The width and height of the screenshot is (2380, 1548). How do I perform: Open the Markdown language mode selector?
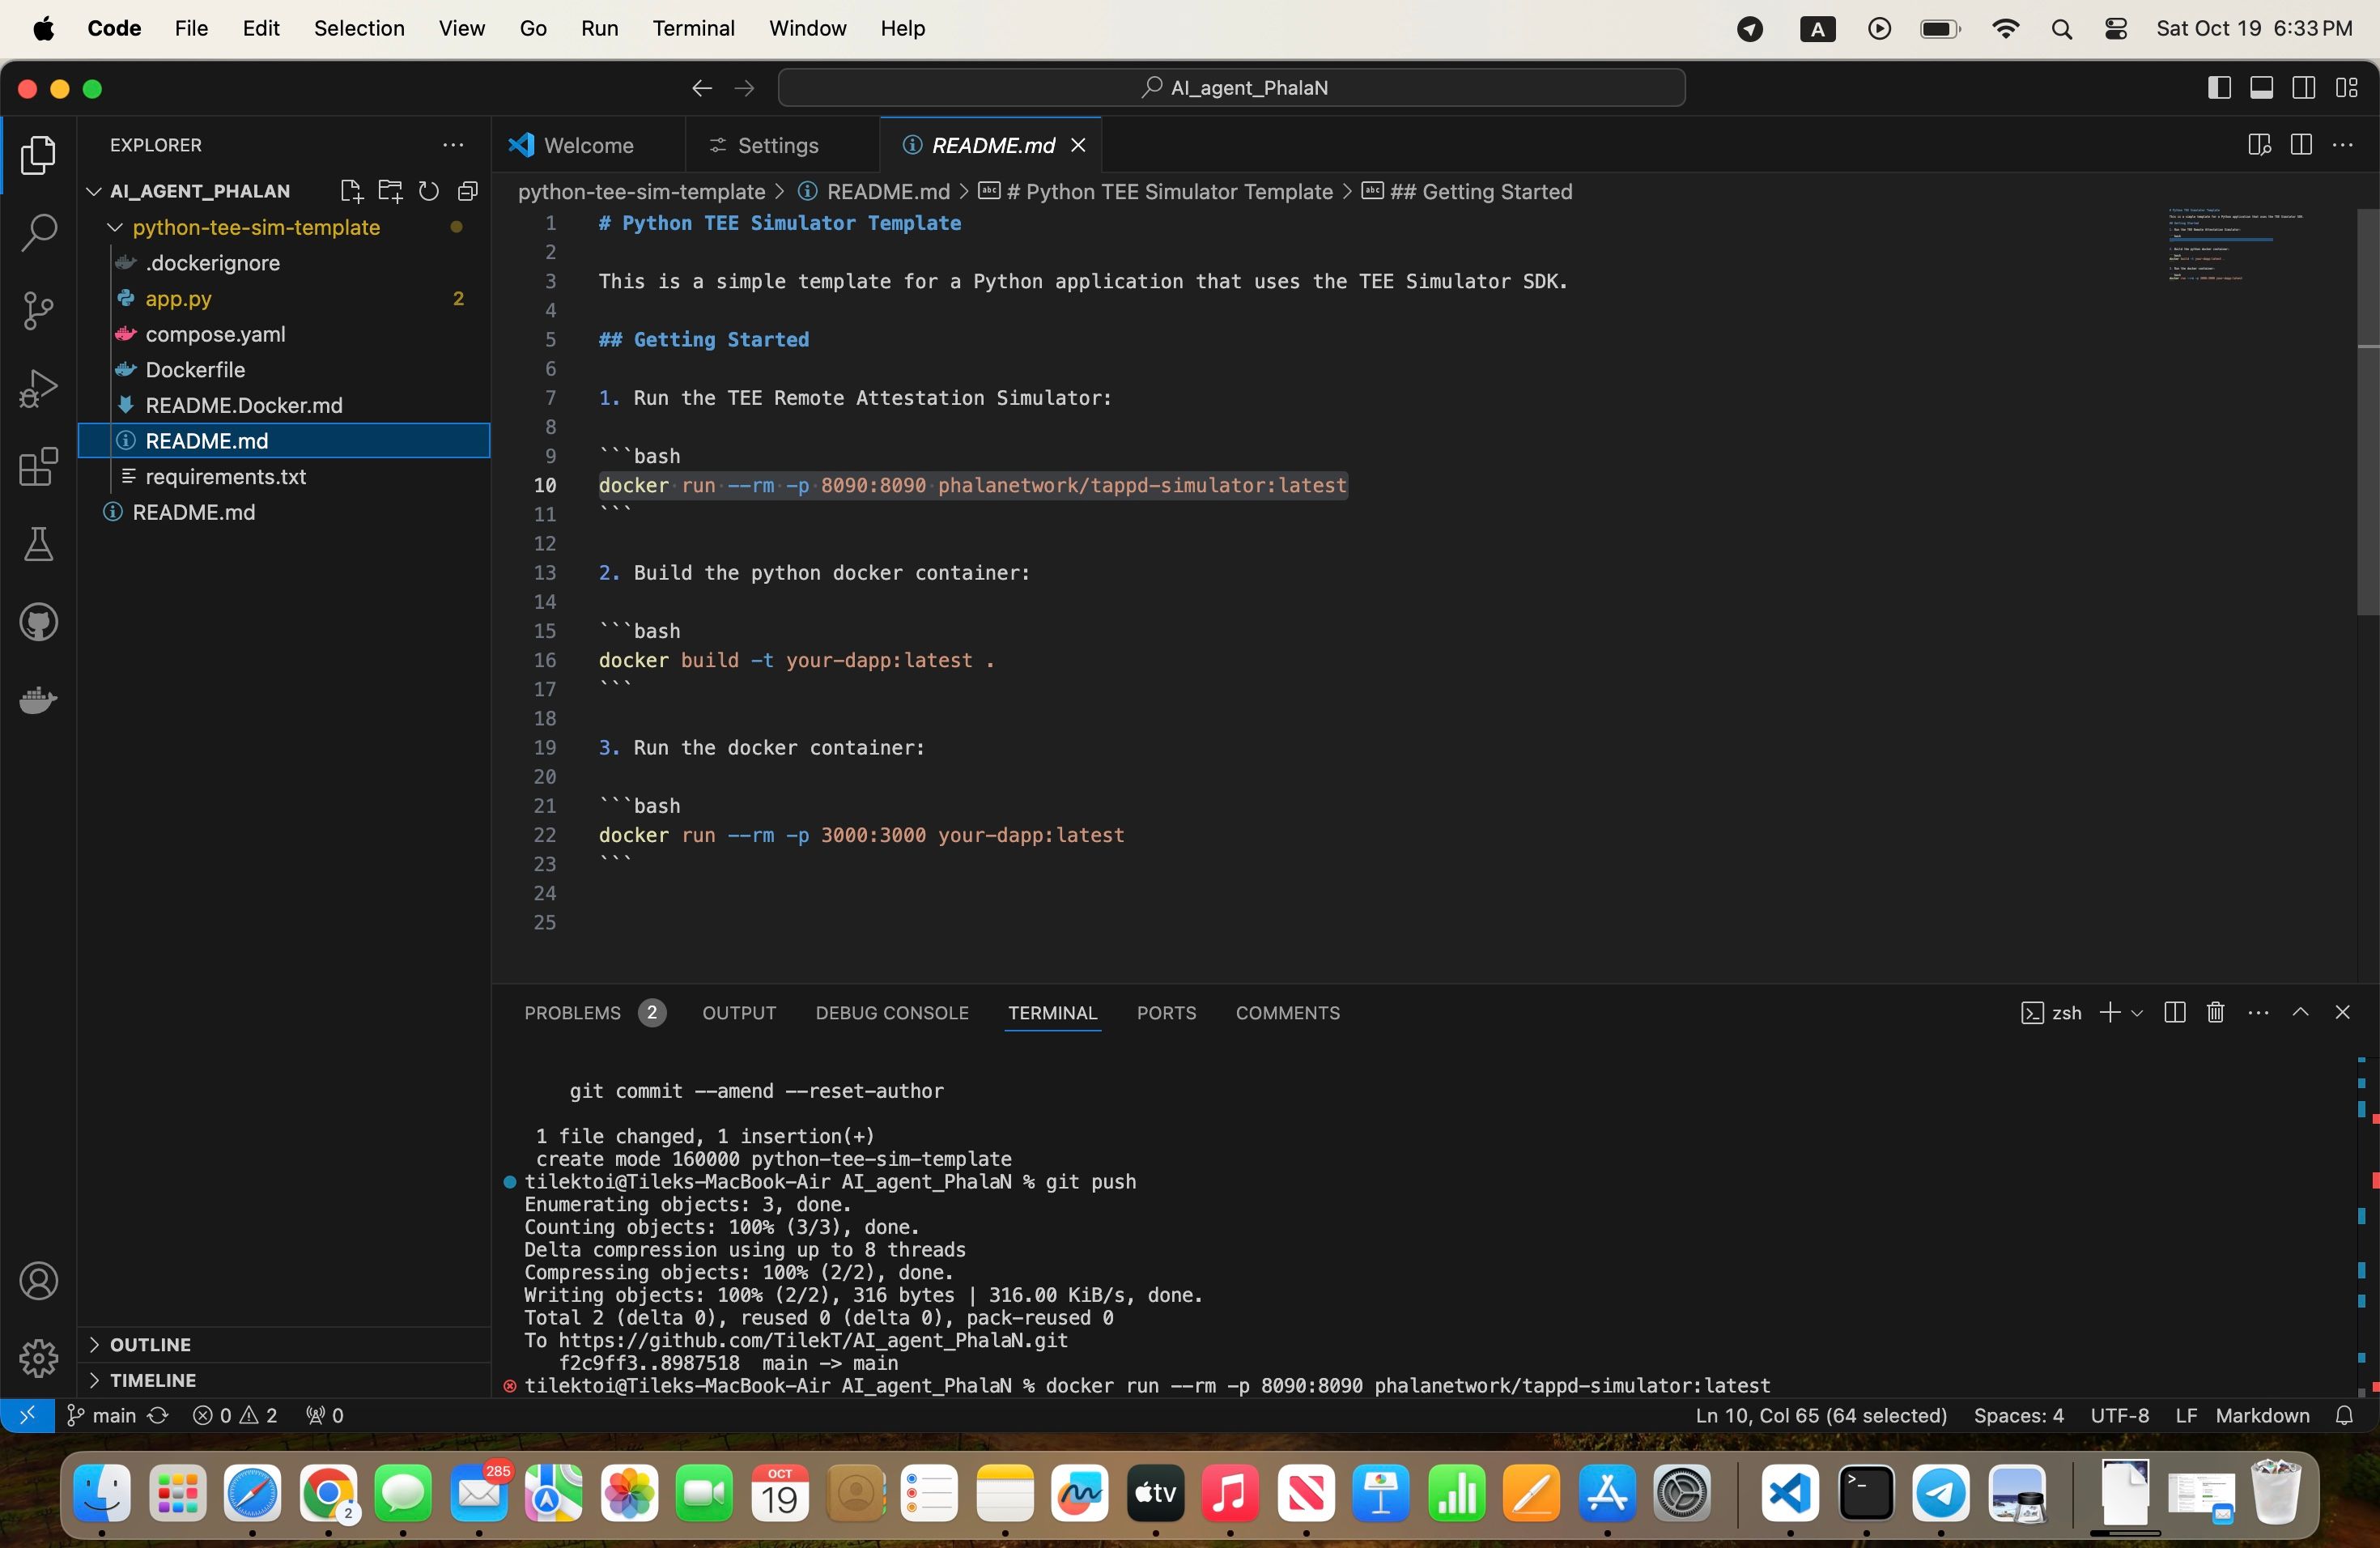point(2262,1415)
